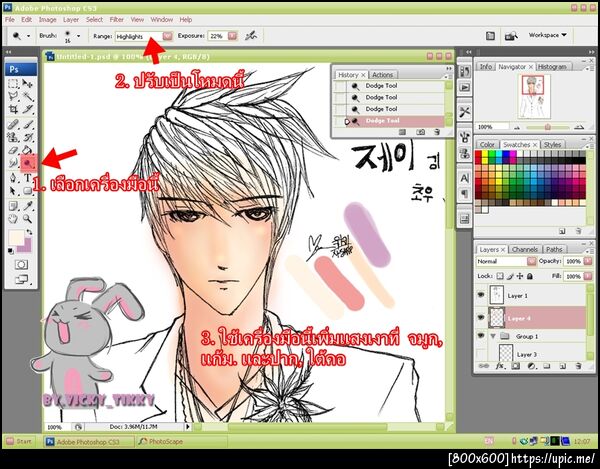This screenshot has height=469, width=600.
Task: Select the Eyedropper tool
Action: [x=27, y=207]
